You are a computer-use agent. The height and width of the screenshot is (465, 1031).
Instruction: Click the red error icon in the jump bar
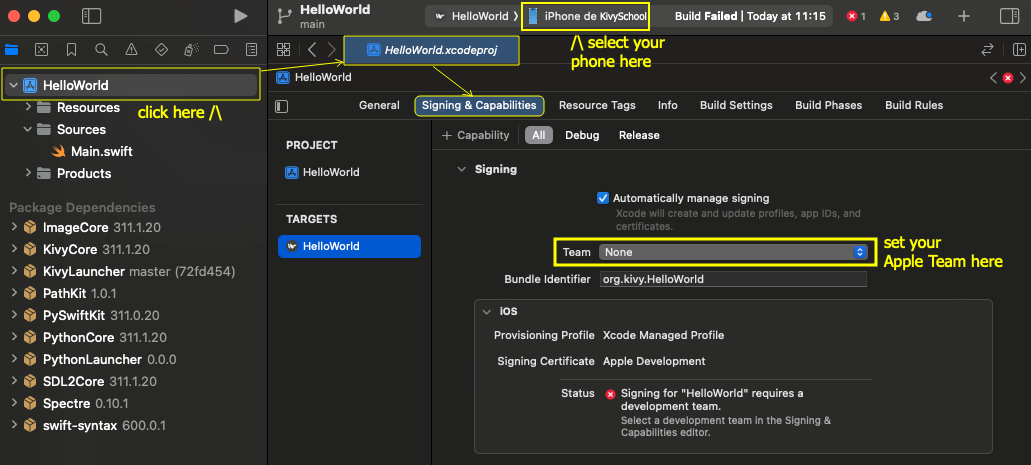tap(1007, 78)
